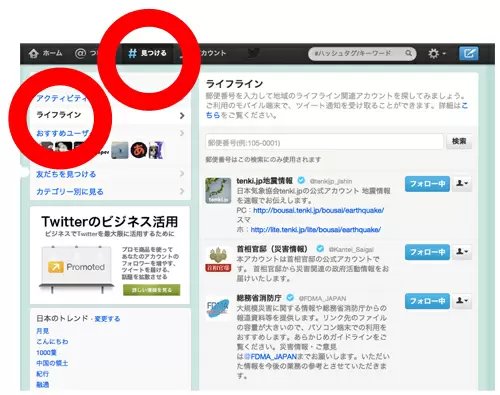Open 総務省消防庁 FDMA avatar icon
This screenshot has height=395, width=500.
click(218, 308)
